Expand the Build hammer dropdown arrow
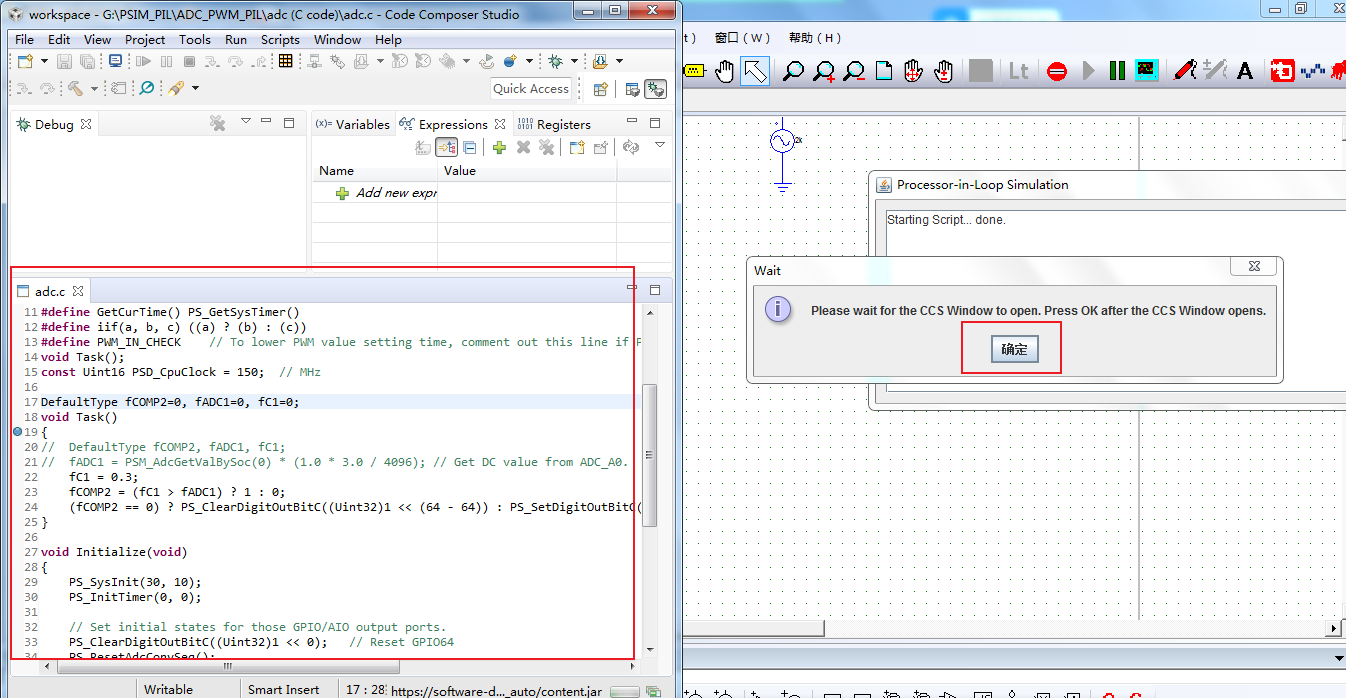The image size is (1346, 698). click(x=94, y=89)
